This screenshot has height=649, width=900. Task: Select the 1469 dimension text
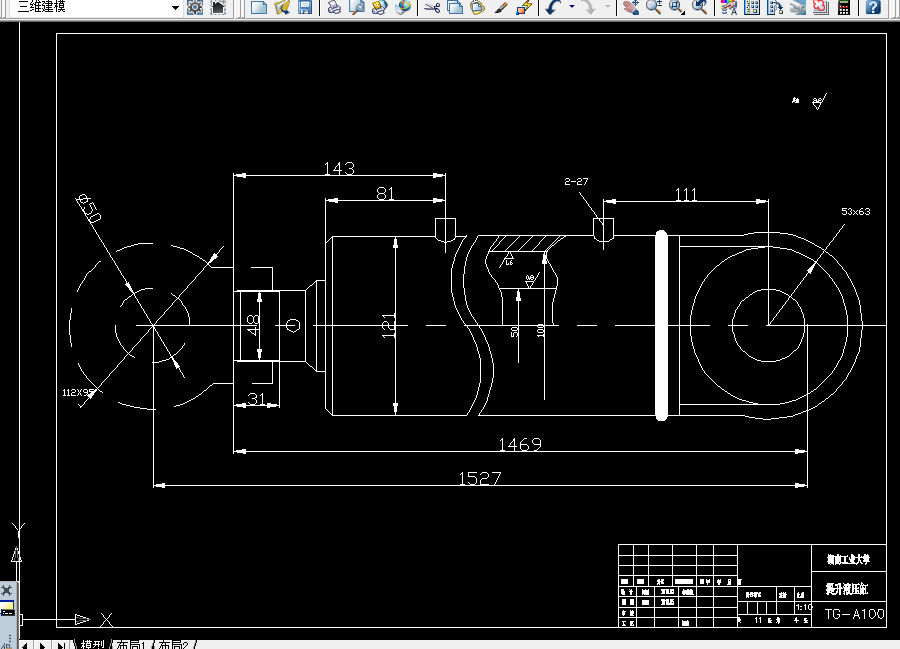[520, 444]
